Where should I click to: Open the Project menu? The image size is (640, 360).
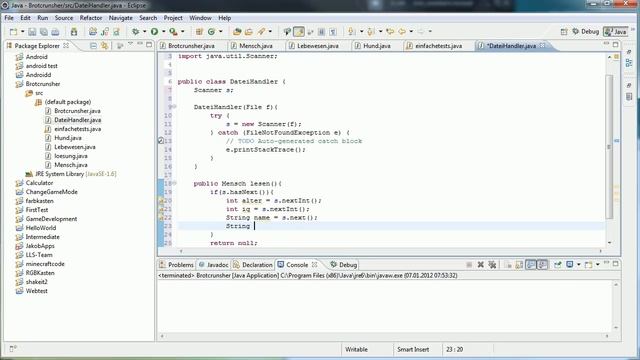coord(173,18)
